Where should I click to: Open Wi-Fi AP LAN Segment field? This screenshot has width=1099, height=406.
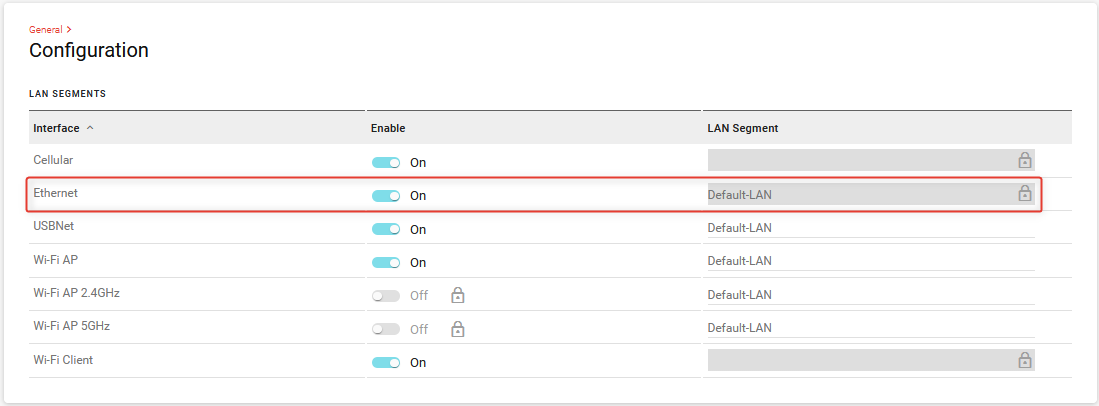pos(870,261)
